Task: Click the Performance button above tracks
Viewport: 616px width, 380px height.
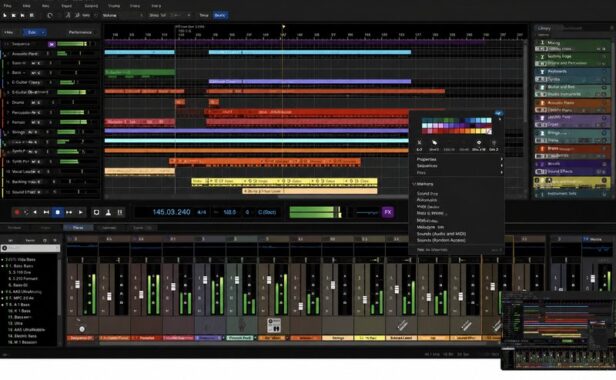Action: point(80,32)
